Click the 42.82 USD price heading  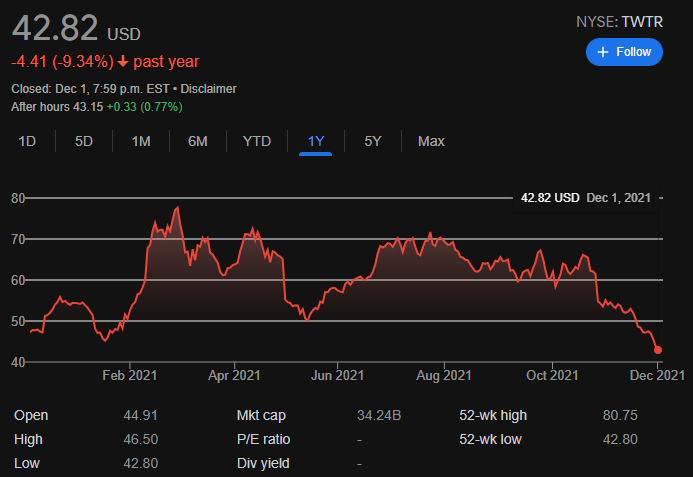pyautogui.click(x=76, y=28)
